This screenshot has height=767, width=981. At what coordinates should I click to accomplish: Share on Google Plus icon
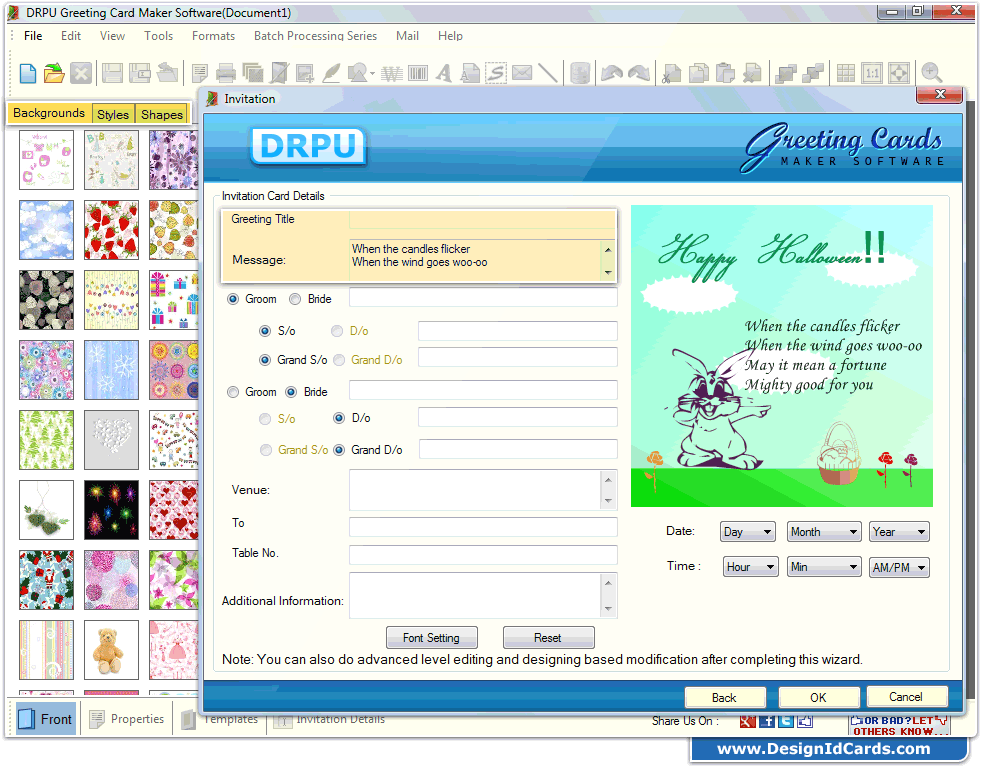pos(748,721)
